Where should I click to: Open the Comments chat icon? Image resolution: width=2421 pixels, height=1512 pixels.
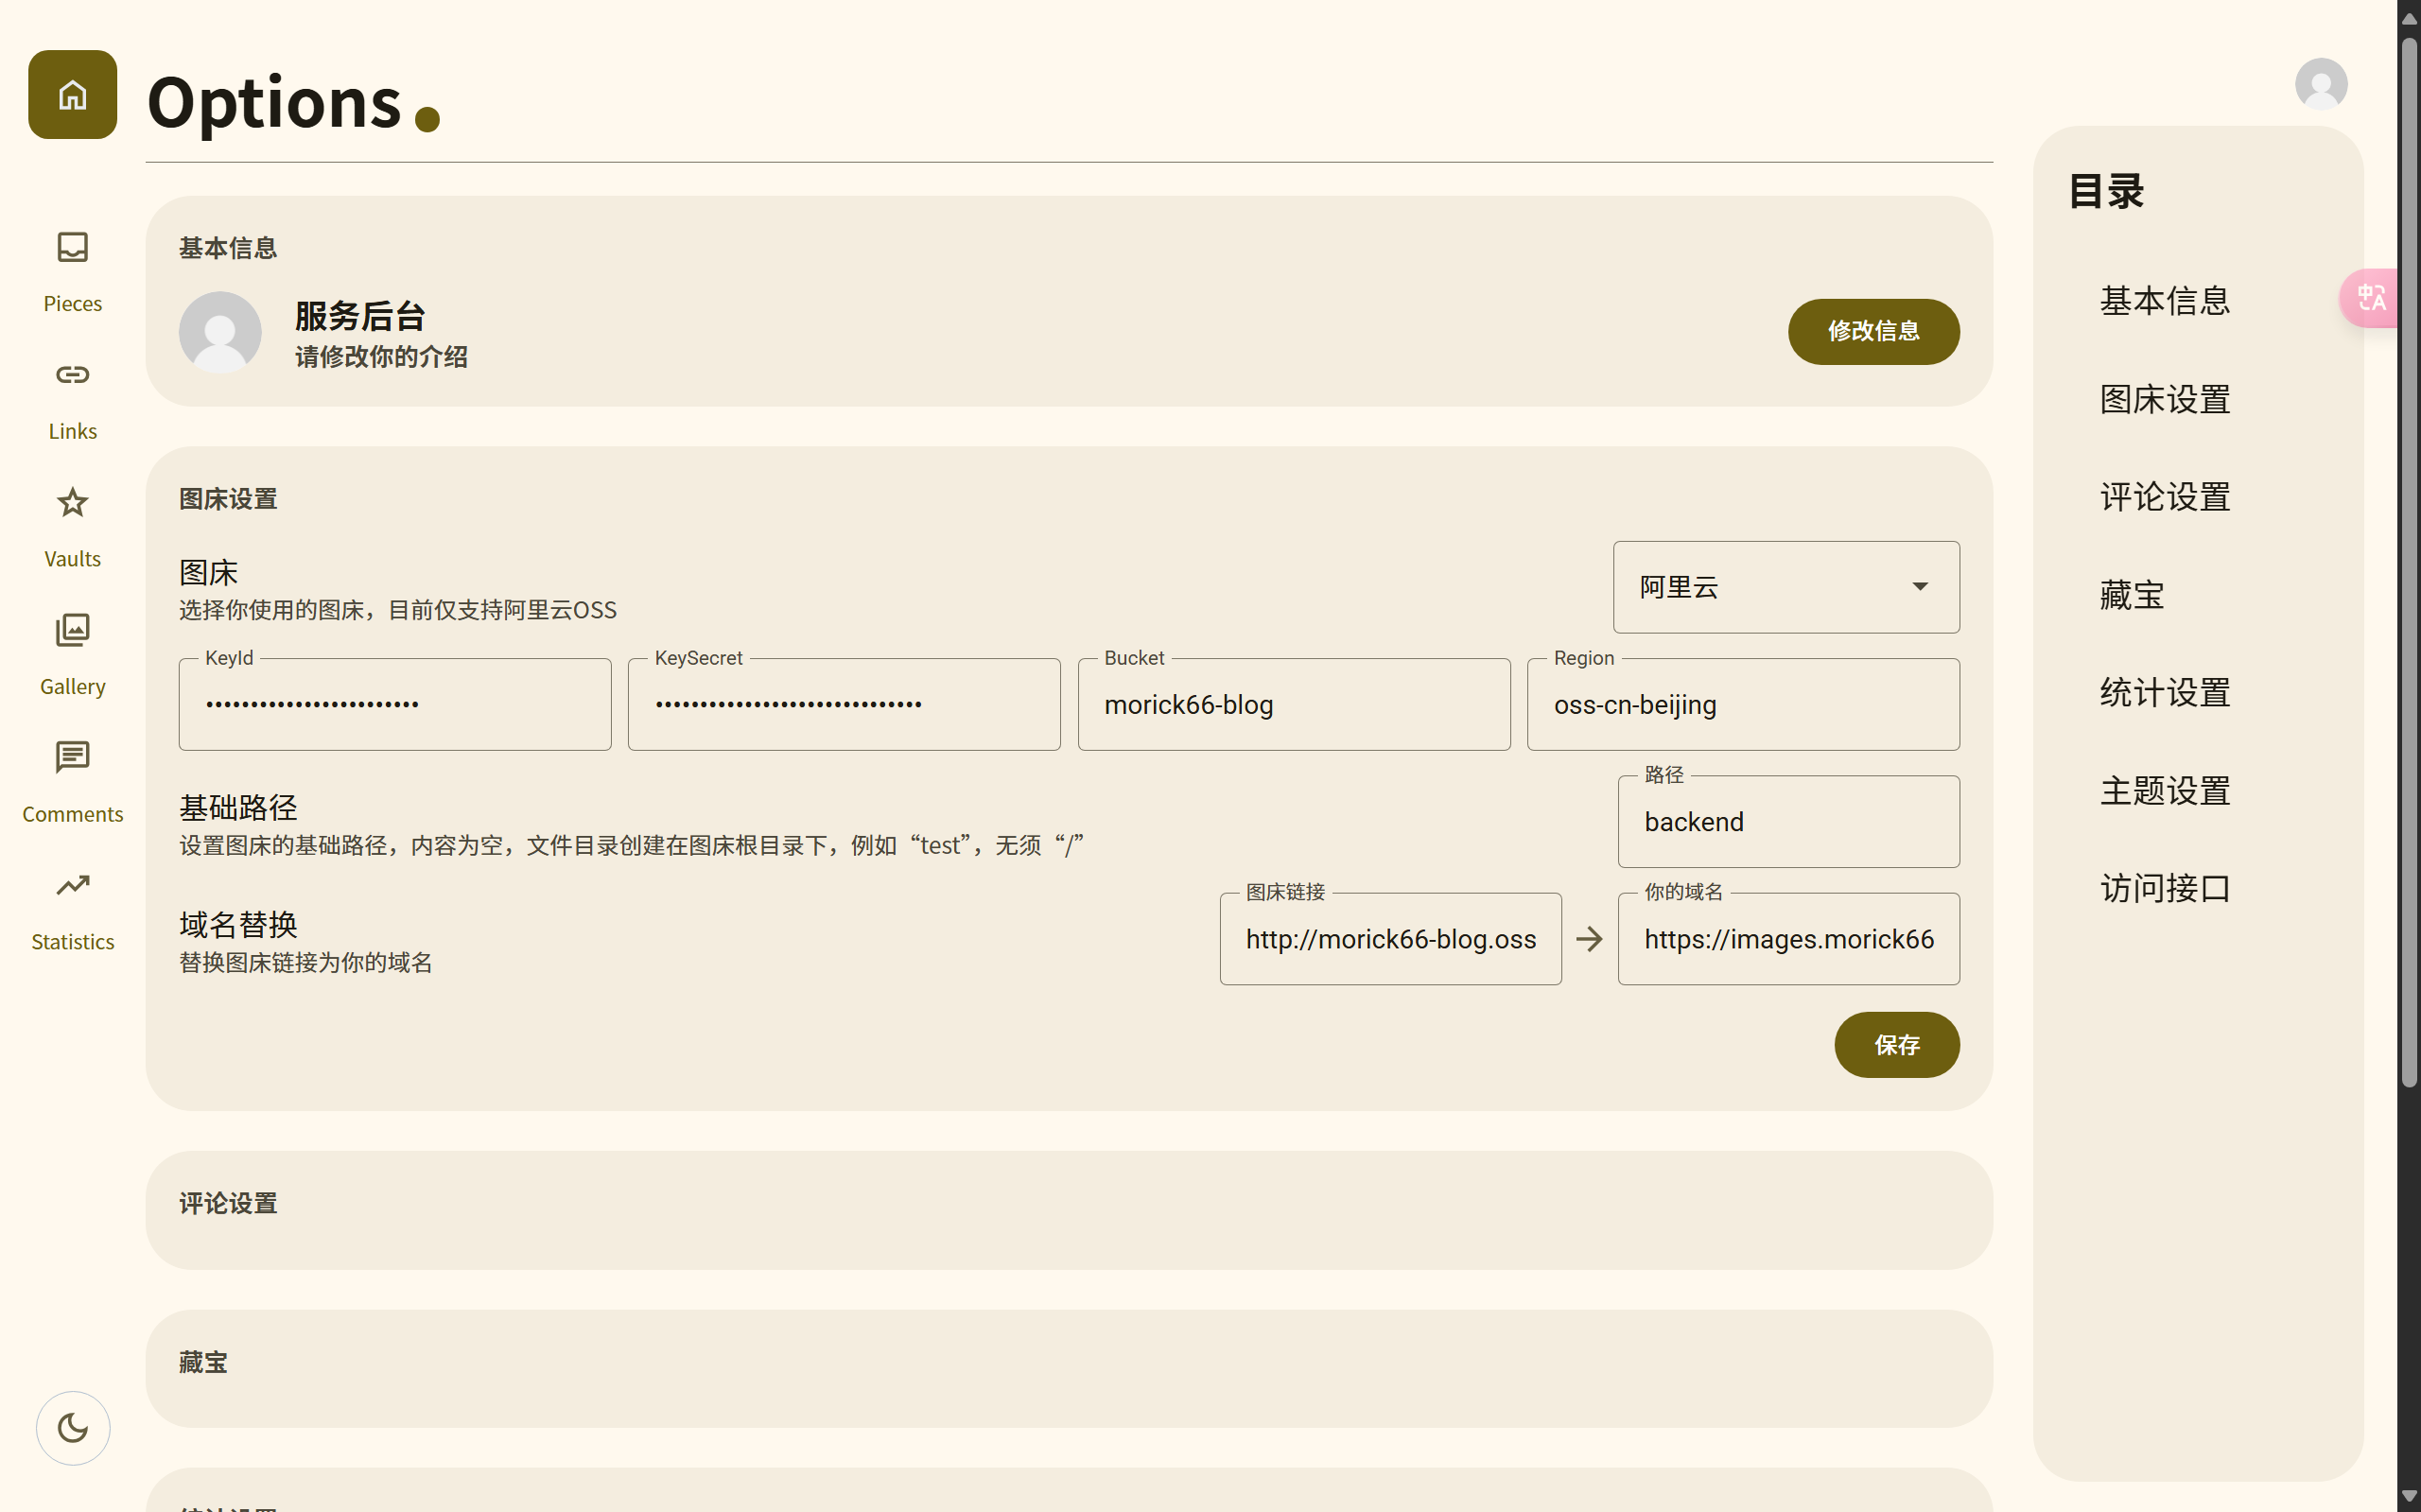72,758
